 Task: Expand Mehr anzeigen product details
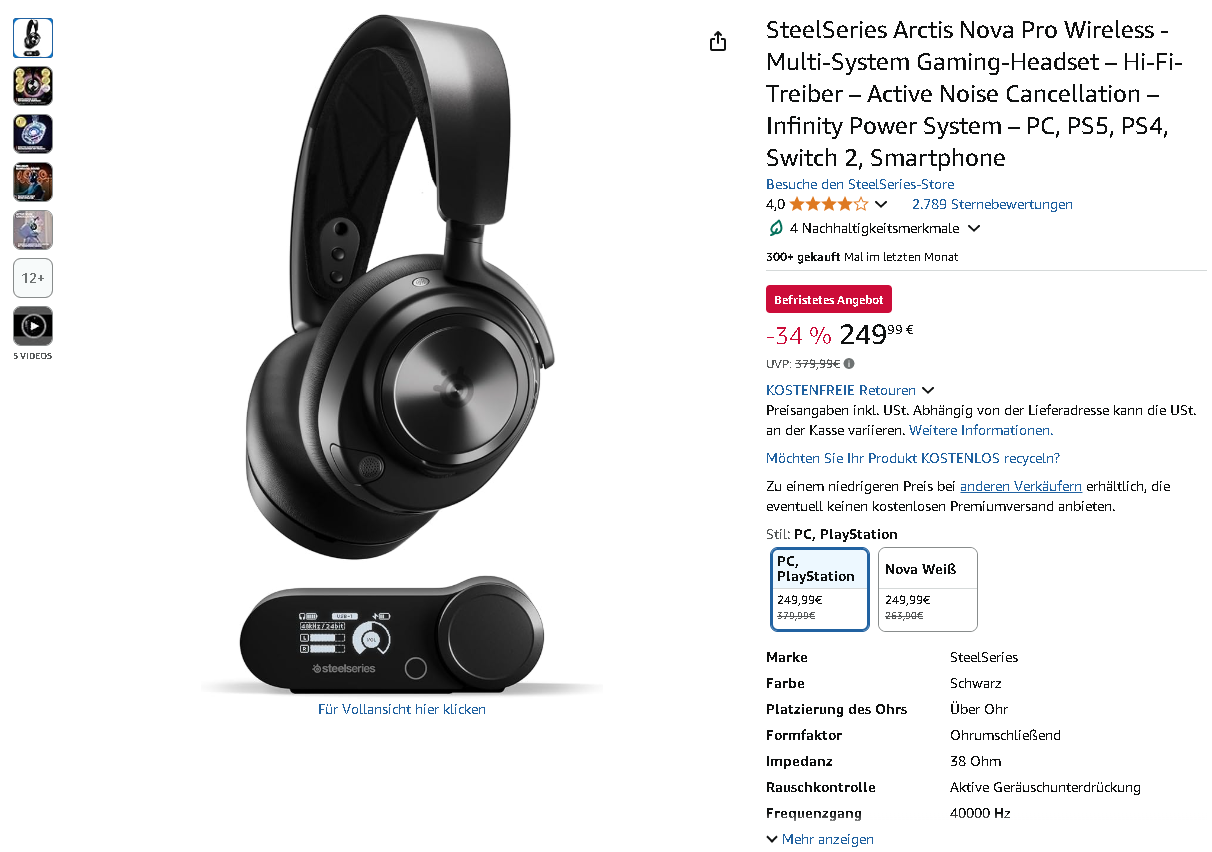pos(820,839)
